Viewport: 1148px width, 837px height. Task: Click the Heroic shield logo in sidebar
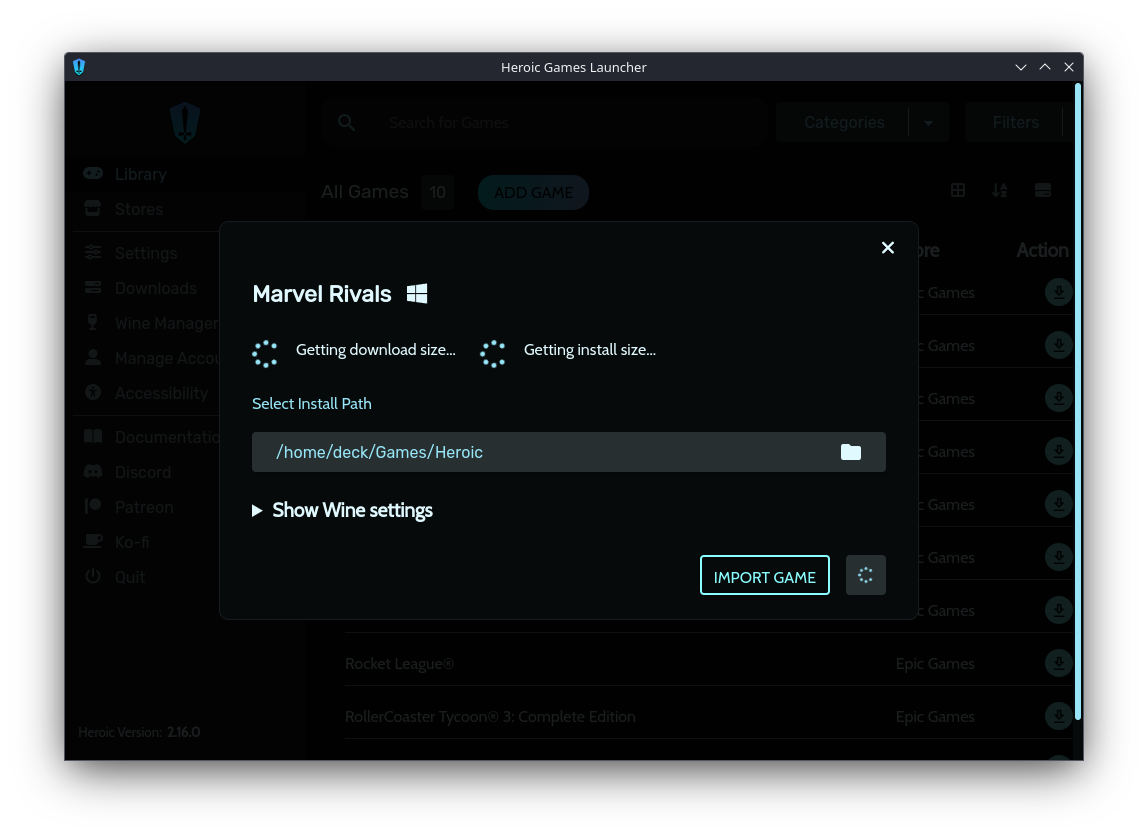(x=184, y=122)
